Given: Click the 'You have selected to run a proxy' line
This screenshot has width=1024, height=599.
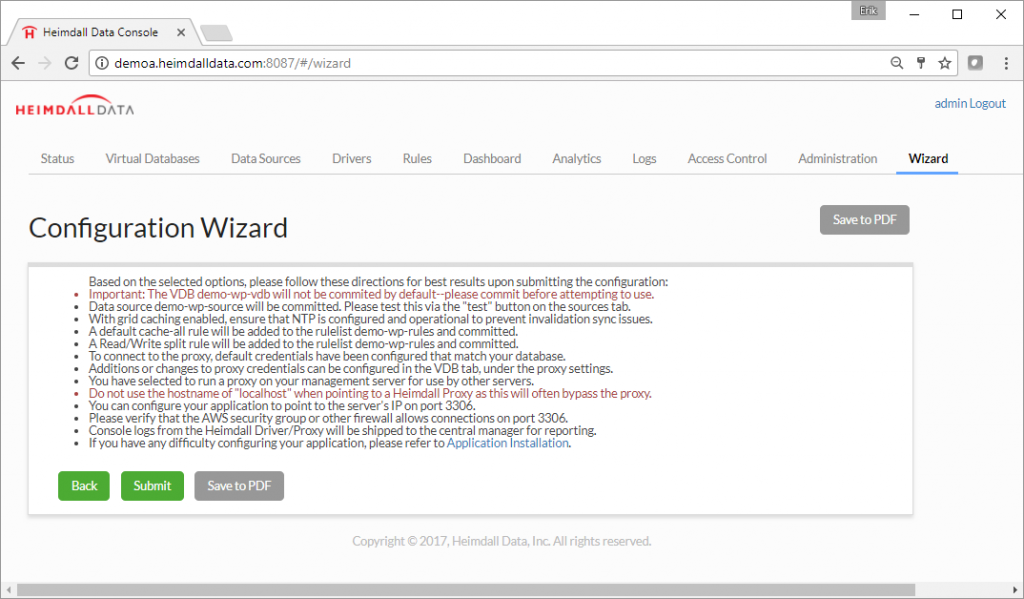Looking at the screenshot, I should tap(311, 381).
